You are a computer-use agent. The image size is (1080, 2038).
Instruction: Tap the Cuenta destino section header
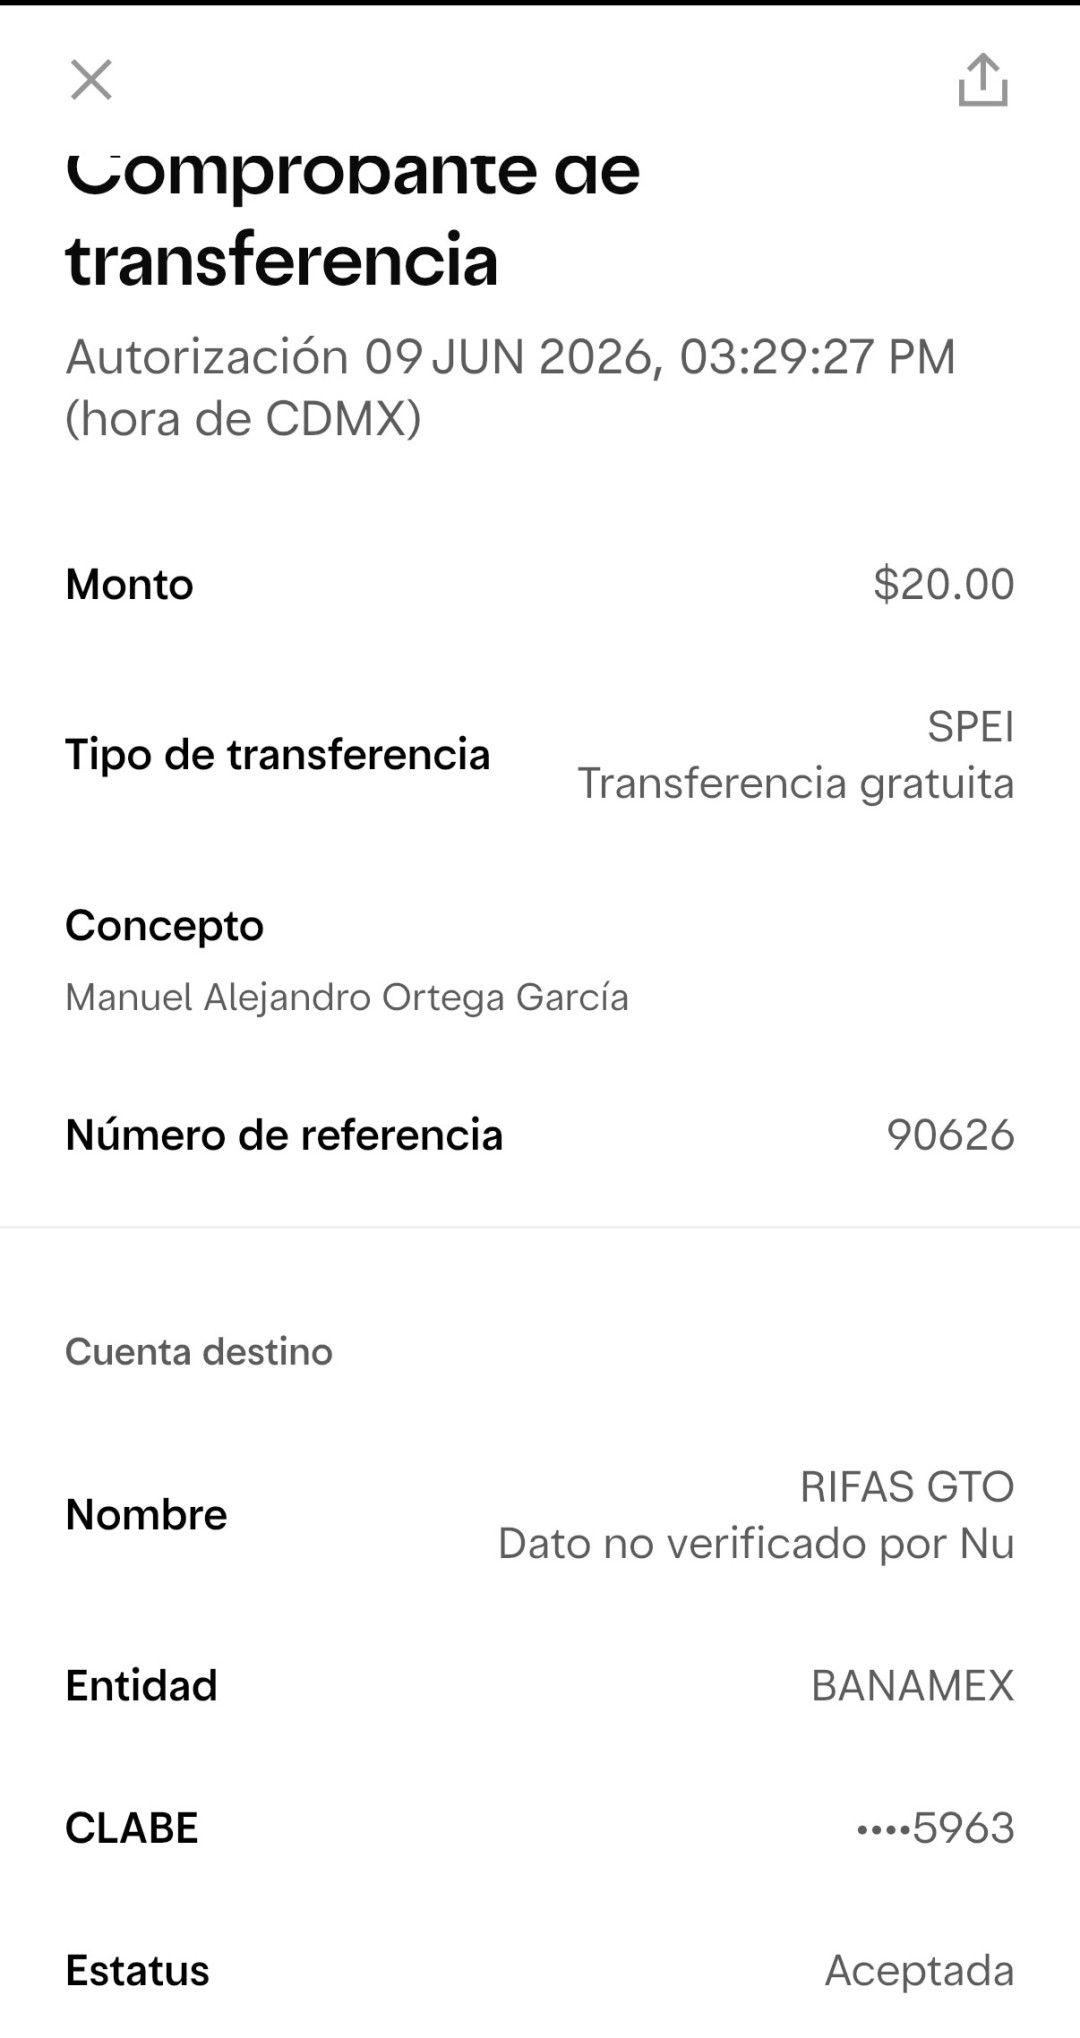click(199, 1352)
